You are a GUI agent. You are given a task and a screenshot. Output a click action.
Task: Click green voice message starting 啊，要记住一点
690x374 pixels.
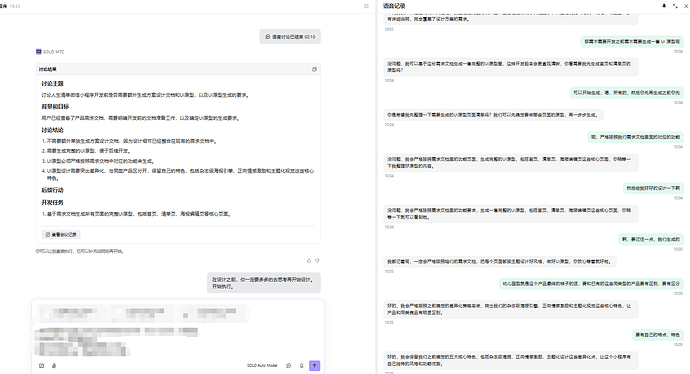click(x=651, y=239)
